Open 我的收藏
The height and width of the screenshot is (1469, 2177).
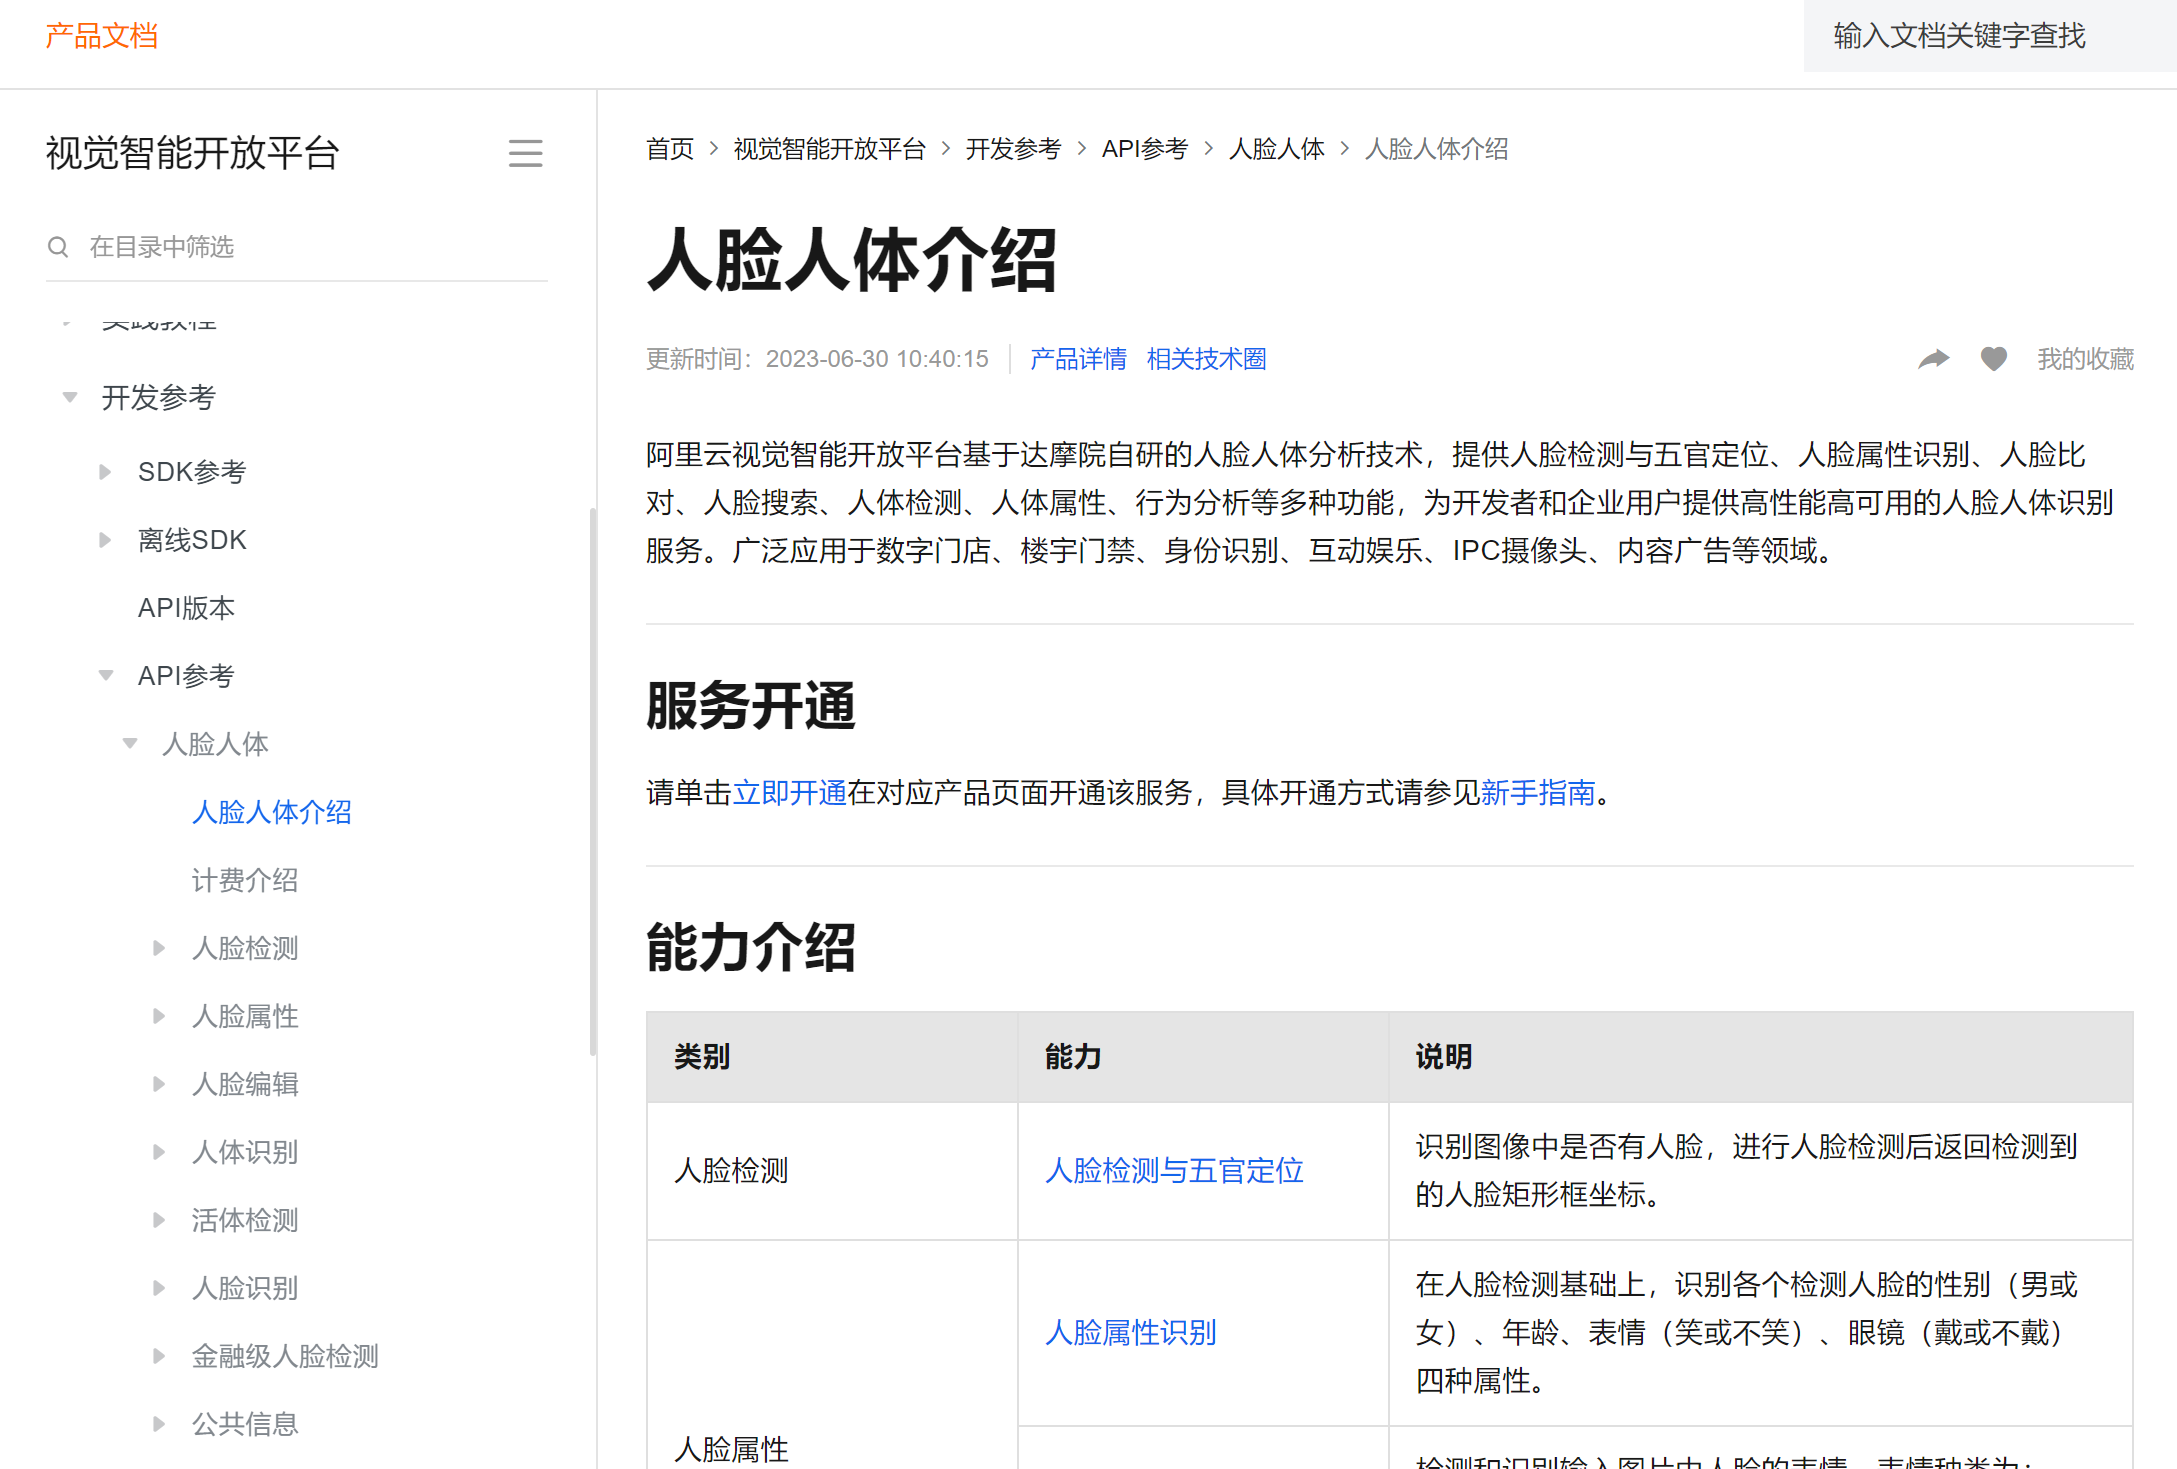click(2086, 359)
